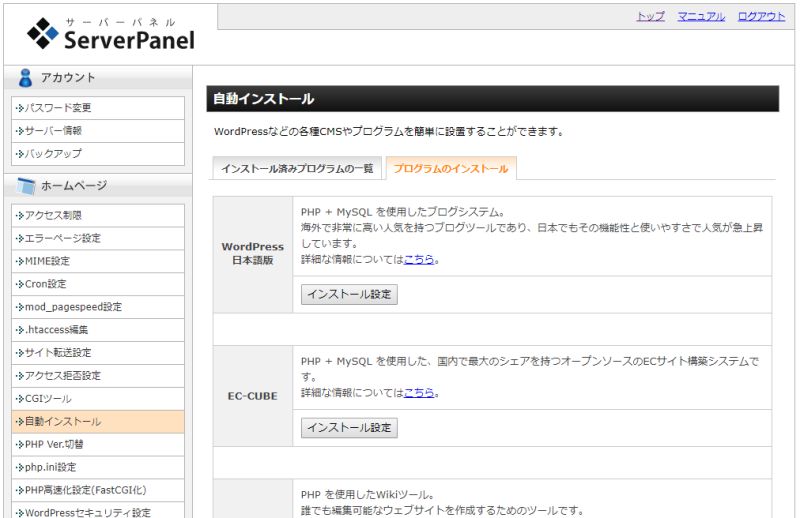Open パスワード変更 in sidebar
800x518 pixels.
point(98,108)
